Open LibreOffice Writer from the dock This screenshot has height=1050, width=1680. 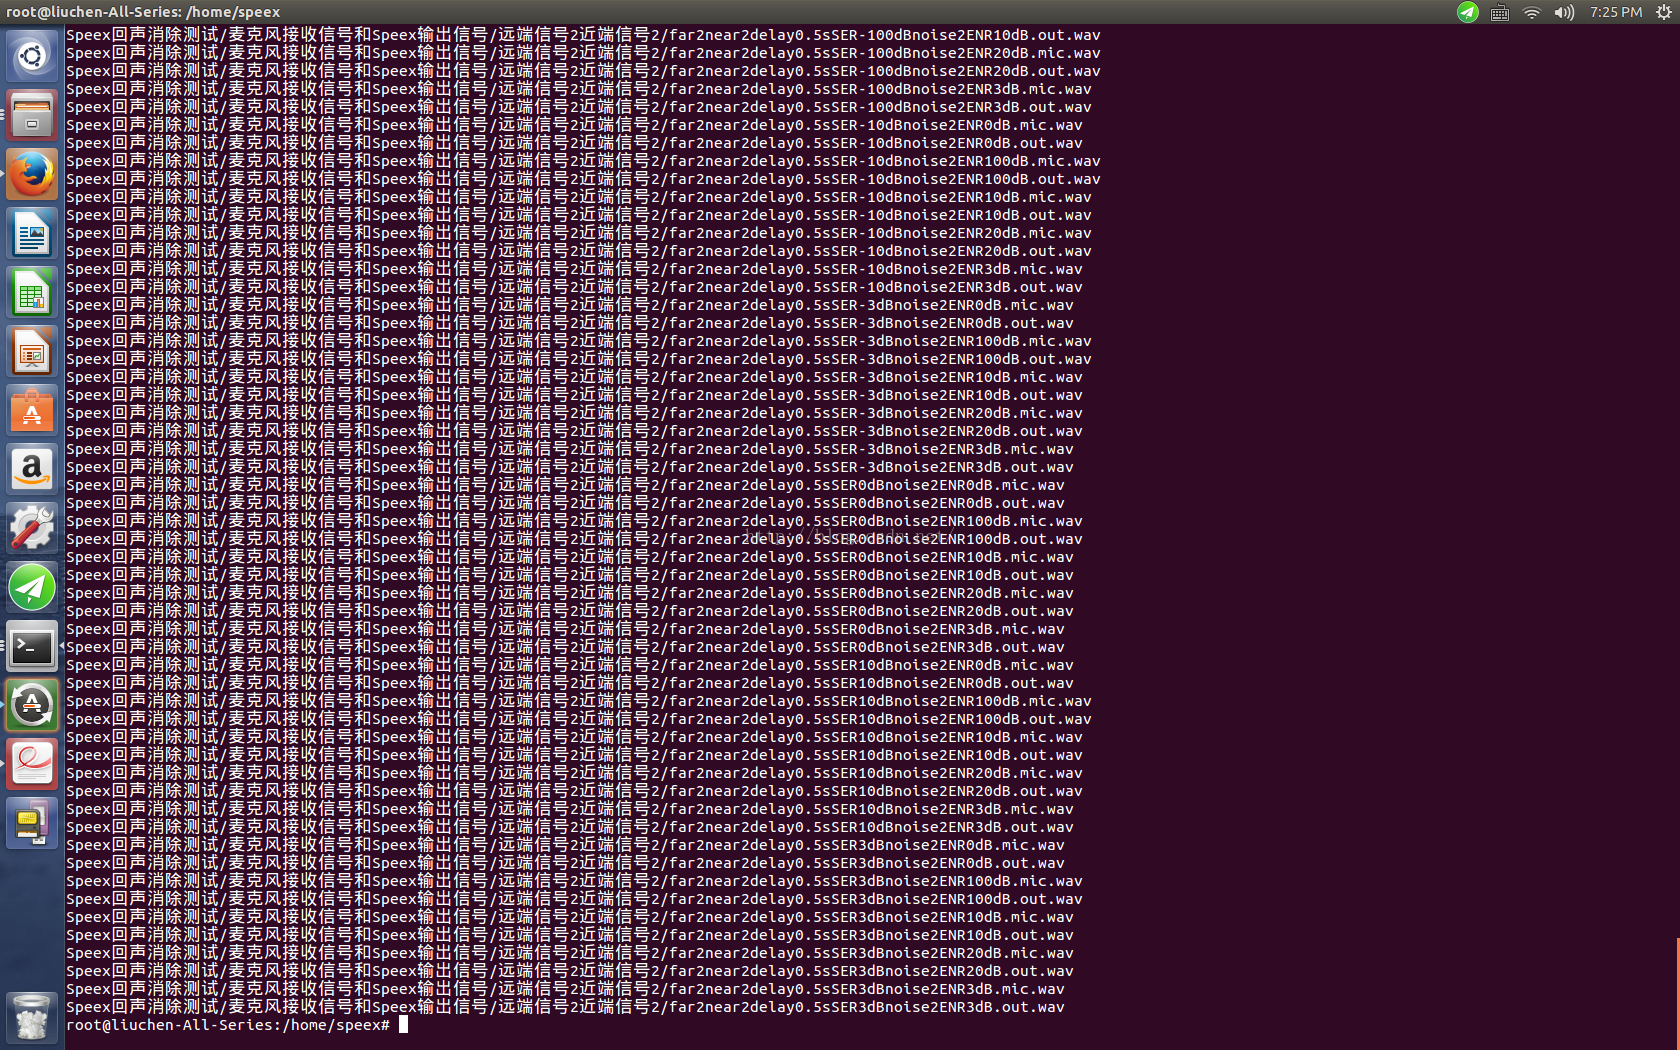pos(32,233)
